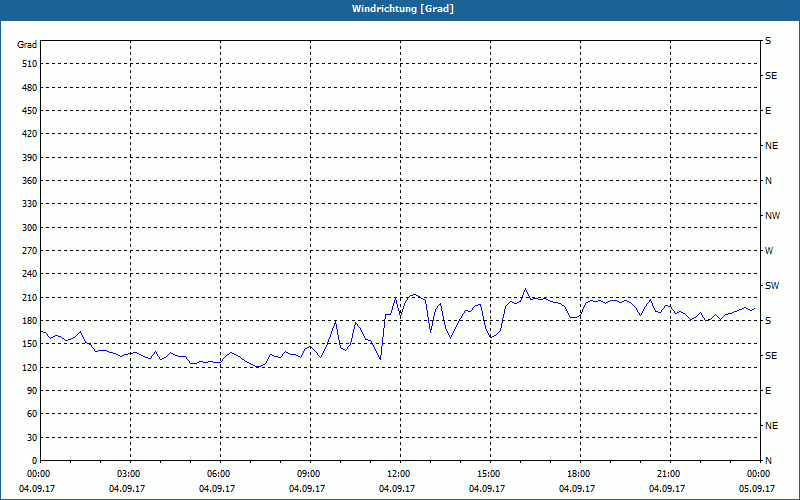Screen dimensions: 800x500
Task: Select the 300 degree axis label
Action: [30, 228]
